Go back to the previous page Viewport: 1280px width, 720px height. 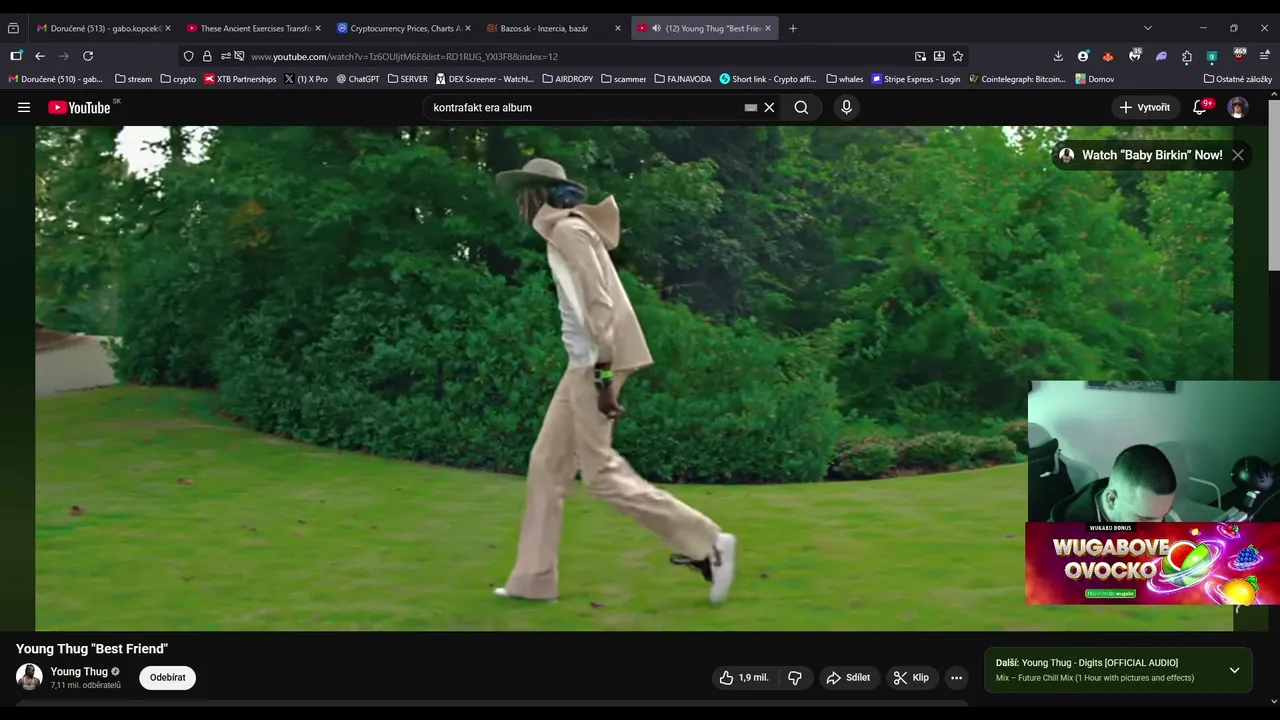[40, 56]
